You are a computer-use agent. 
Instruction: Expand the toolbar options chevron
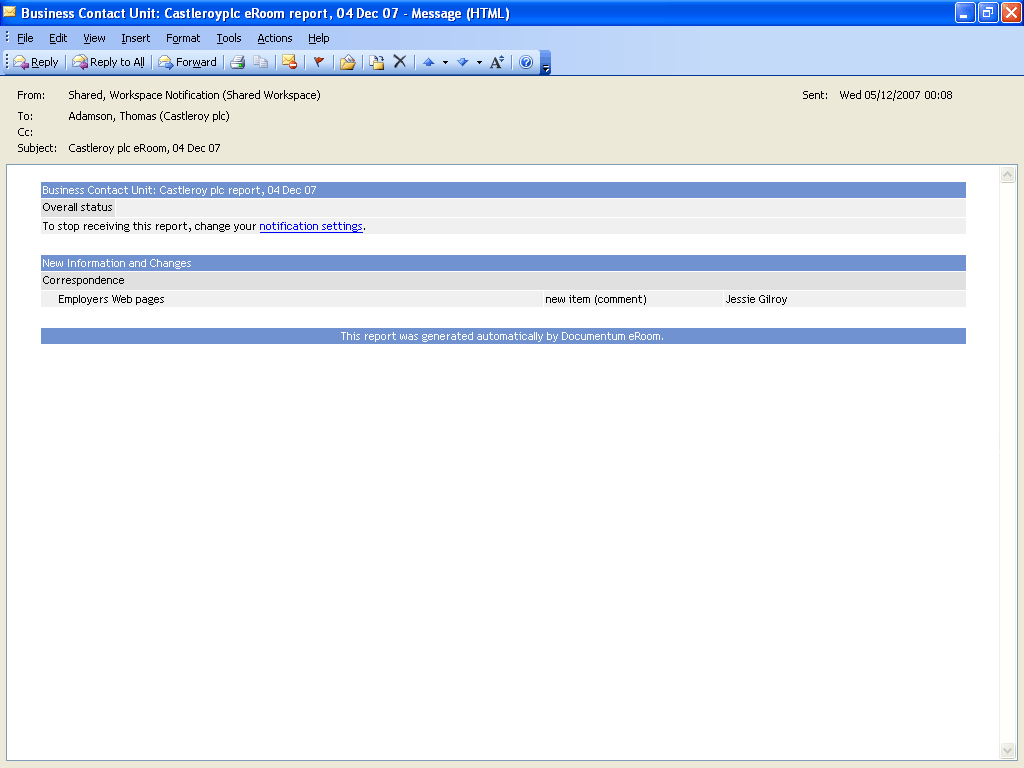(545, 67)
